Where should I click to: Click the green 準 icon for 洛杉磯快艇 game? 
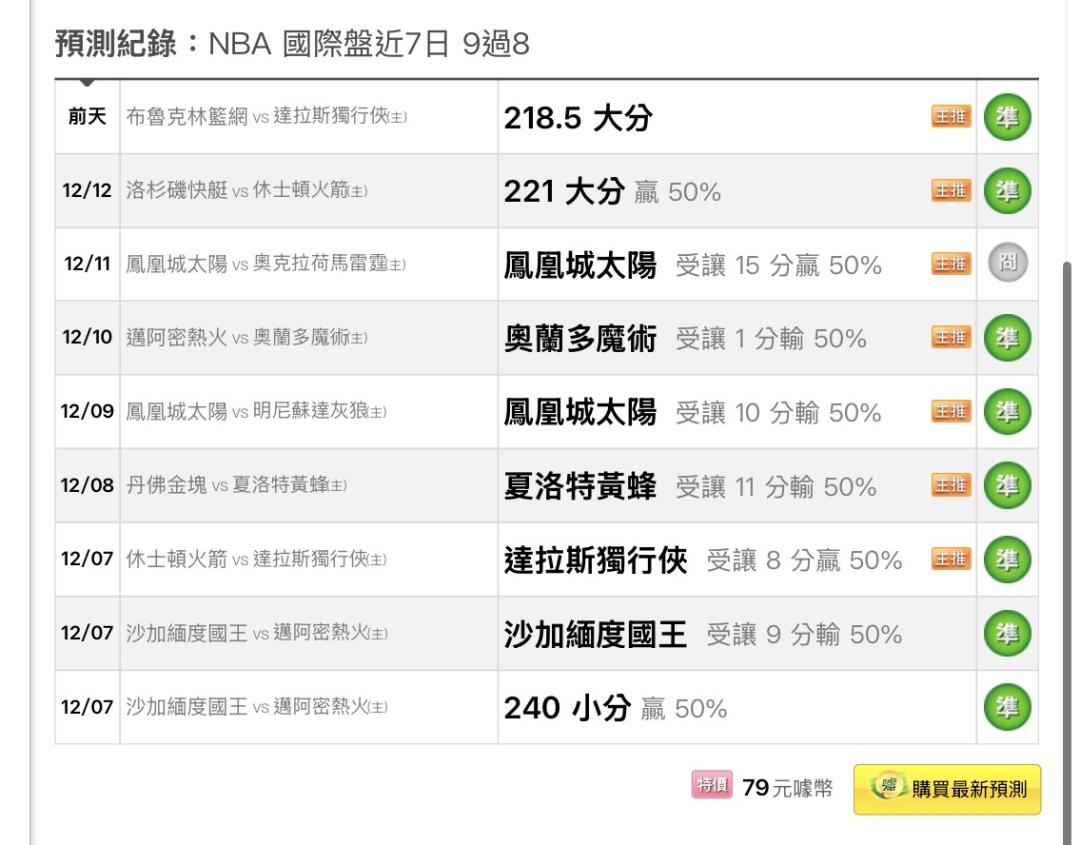(x=1007, y=191)
